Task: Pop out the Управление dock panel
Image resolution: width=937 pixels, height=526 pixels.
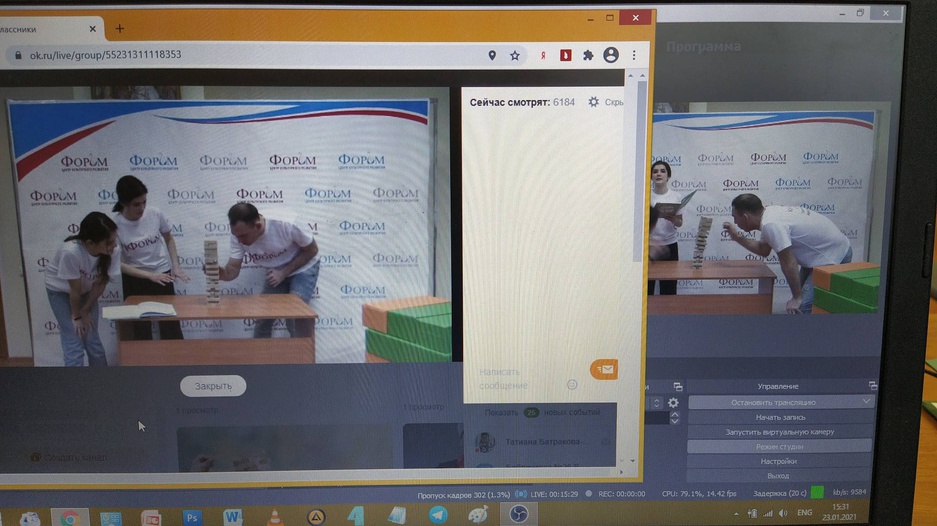Action: [x=873, y=386]
